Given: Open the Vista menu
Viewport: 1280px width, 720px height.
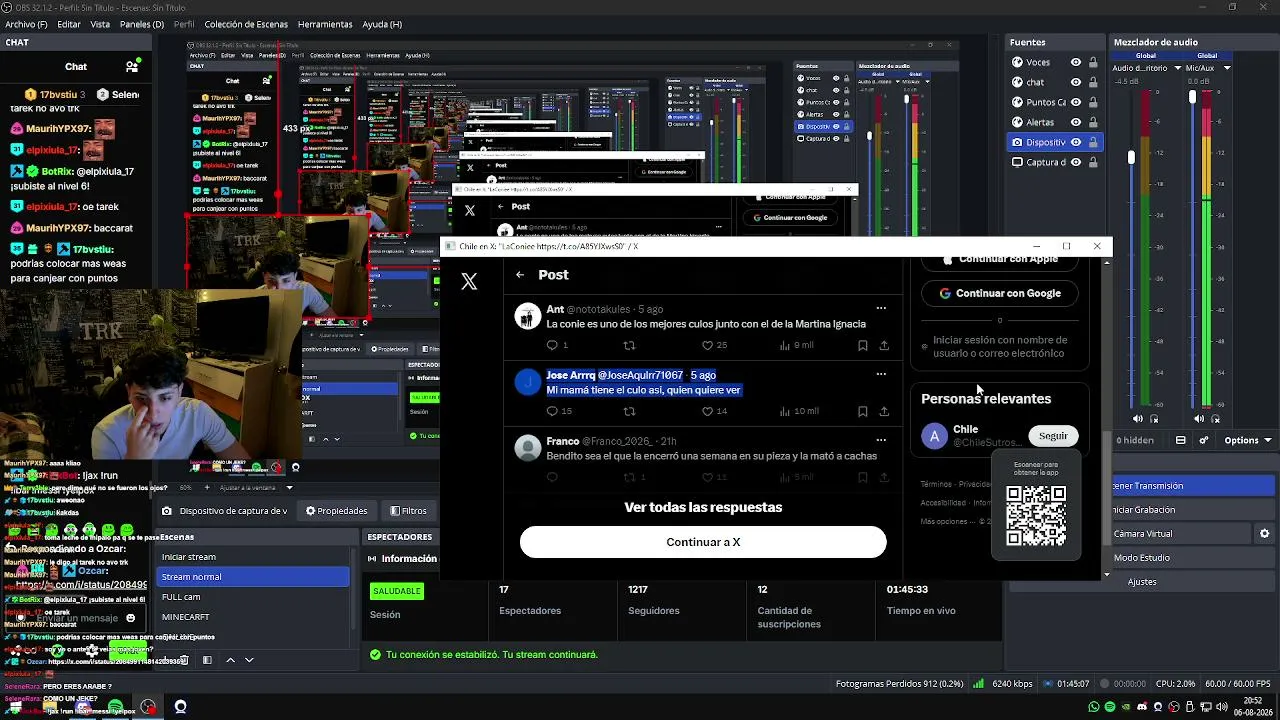Looking at the screenshot, I should click(101, 24).
